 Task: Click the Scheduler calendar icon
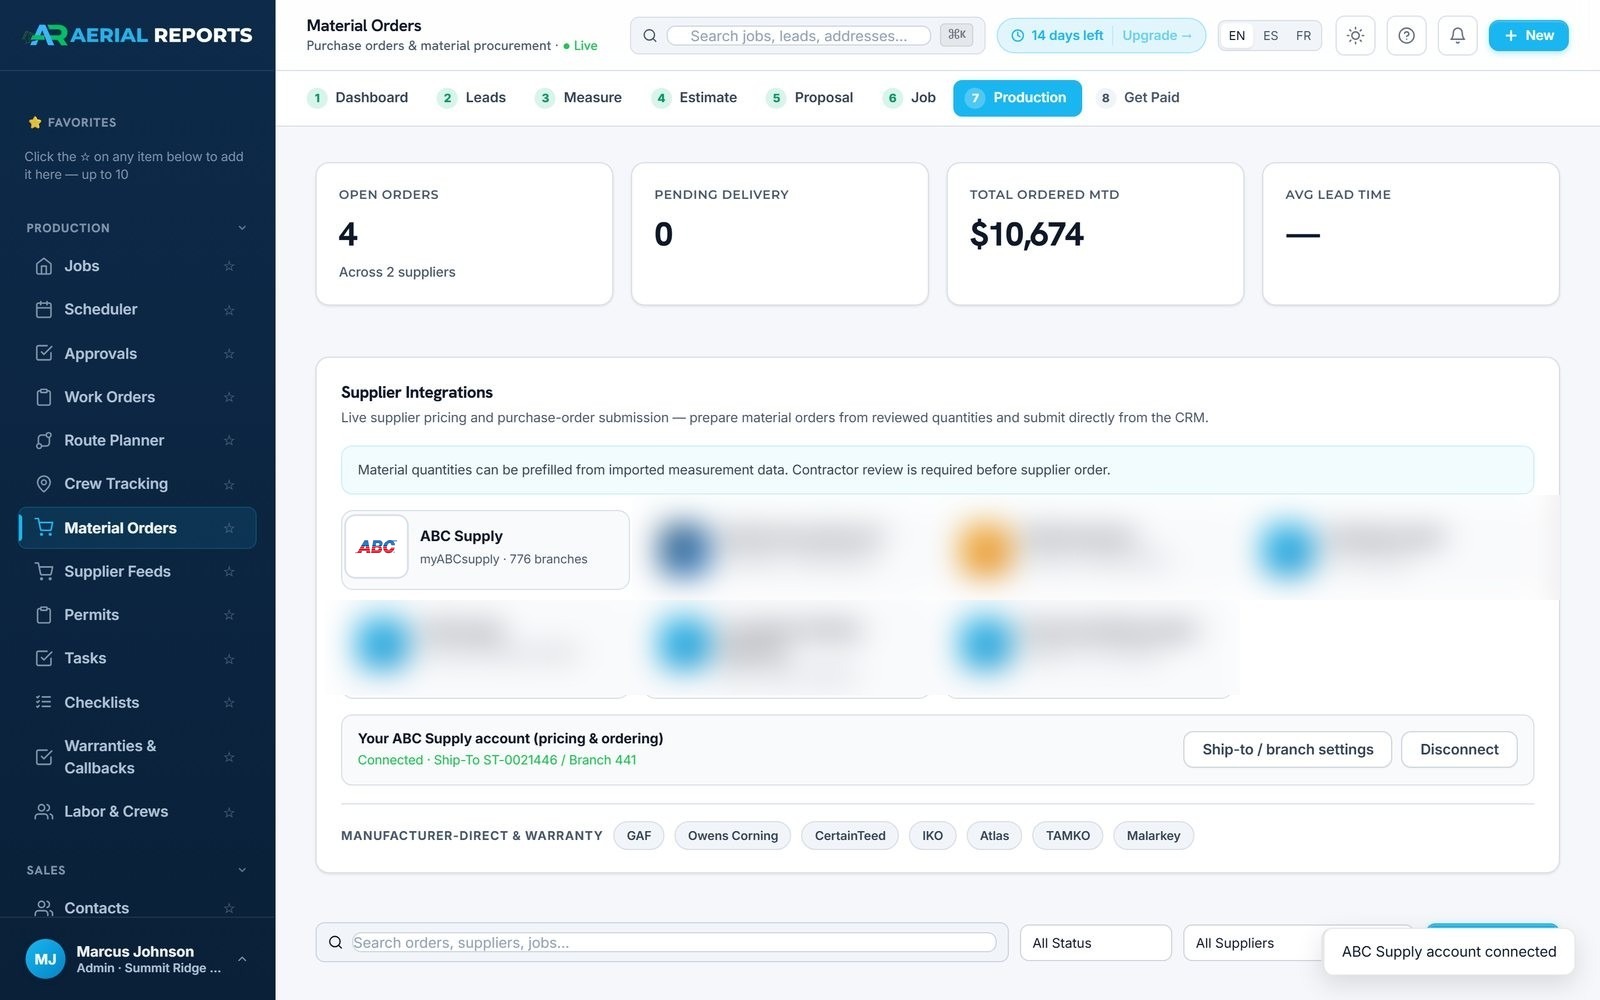44,310
